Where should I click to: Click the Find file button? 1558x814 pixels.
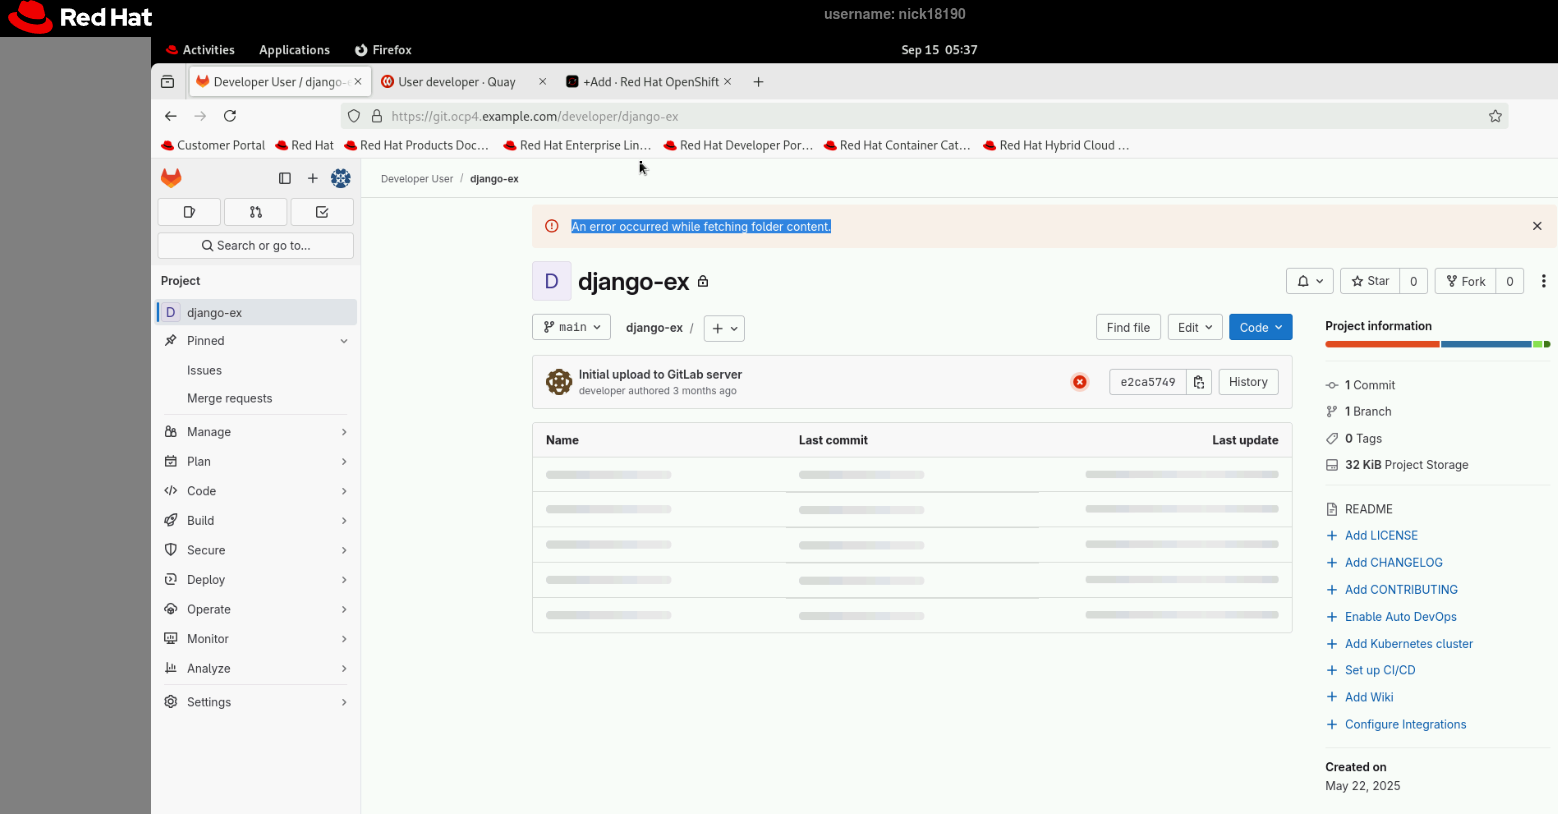tap(1128, 327)
